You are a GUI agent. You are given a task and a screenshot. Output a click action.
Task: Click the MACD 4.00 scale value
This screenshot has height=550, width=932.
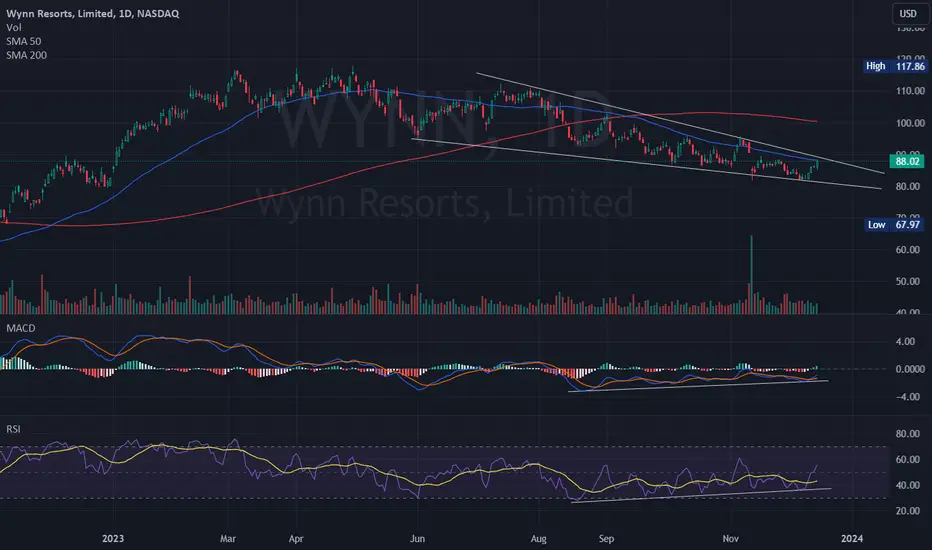tap(905, 341)
